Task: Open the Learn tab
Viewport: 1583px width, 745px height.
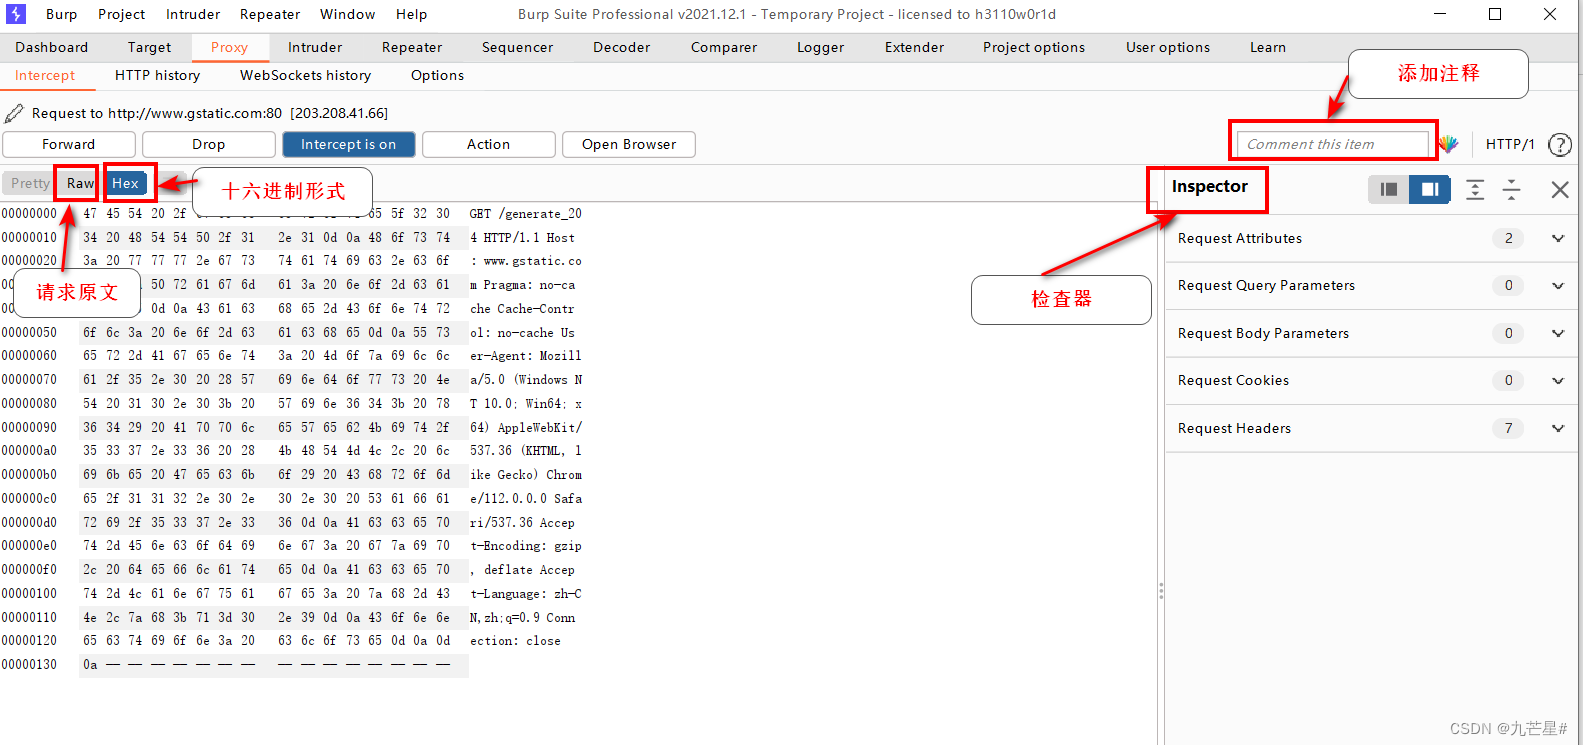Action: tap(1268, 47)
